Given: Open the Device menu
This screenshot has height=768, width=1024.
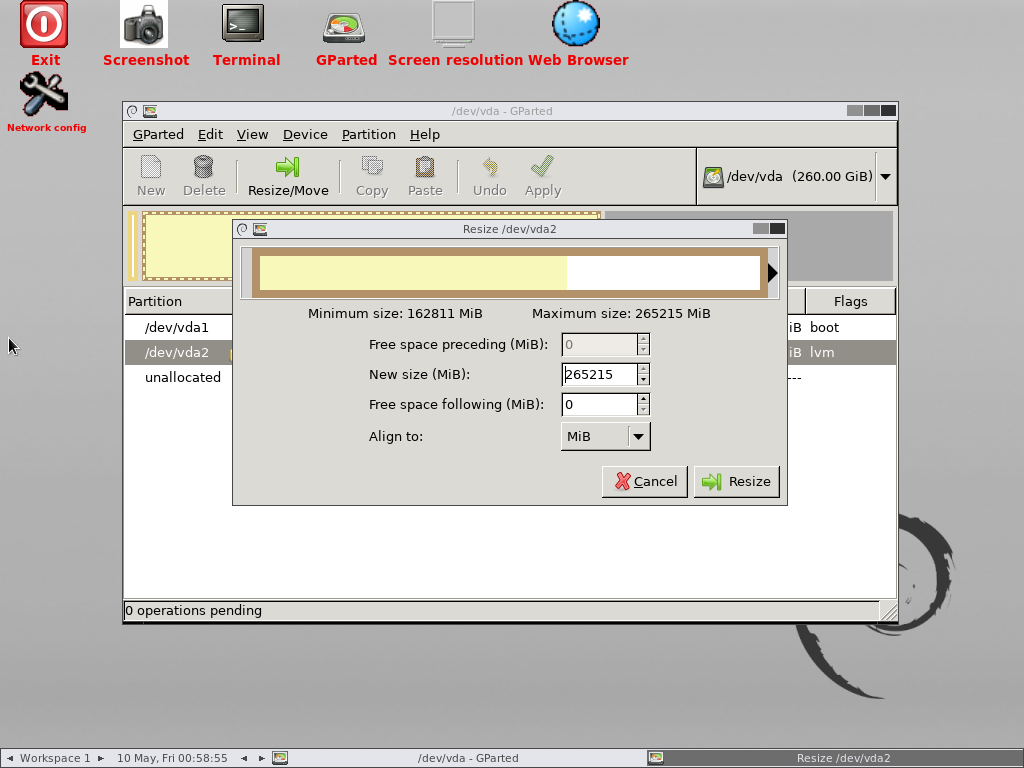Looking at the screenshot, I should click(305, 134).
